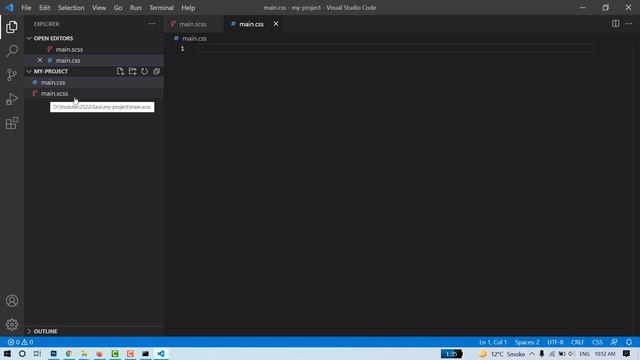
Task: Click the volume speaker tray icon
Action: 571,354
